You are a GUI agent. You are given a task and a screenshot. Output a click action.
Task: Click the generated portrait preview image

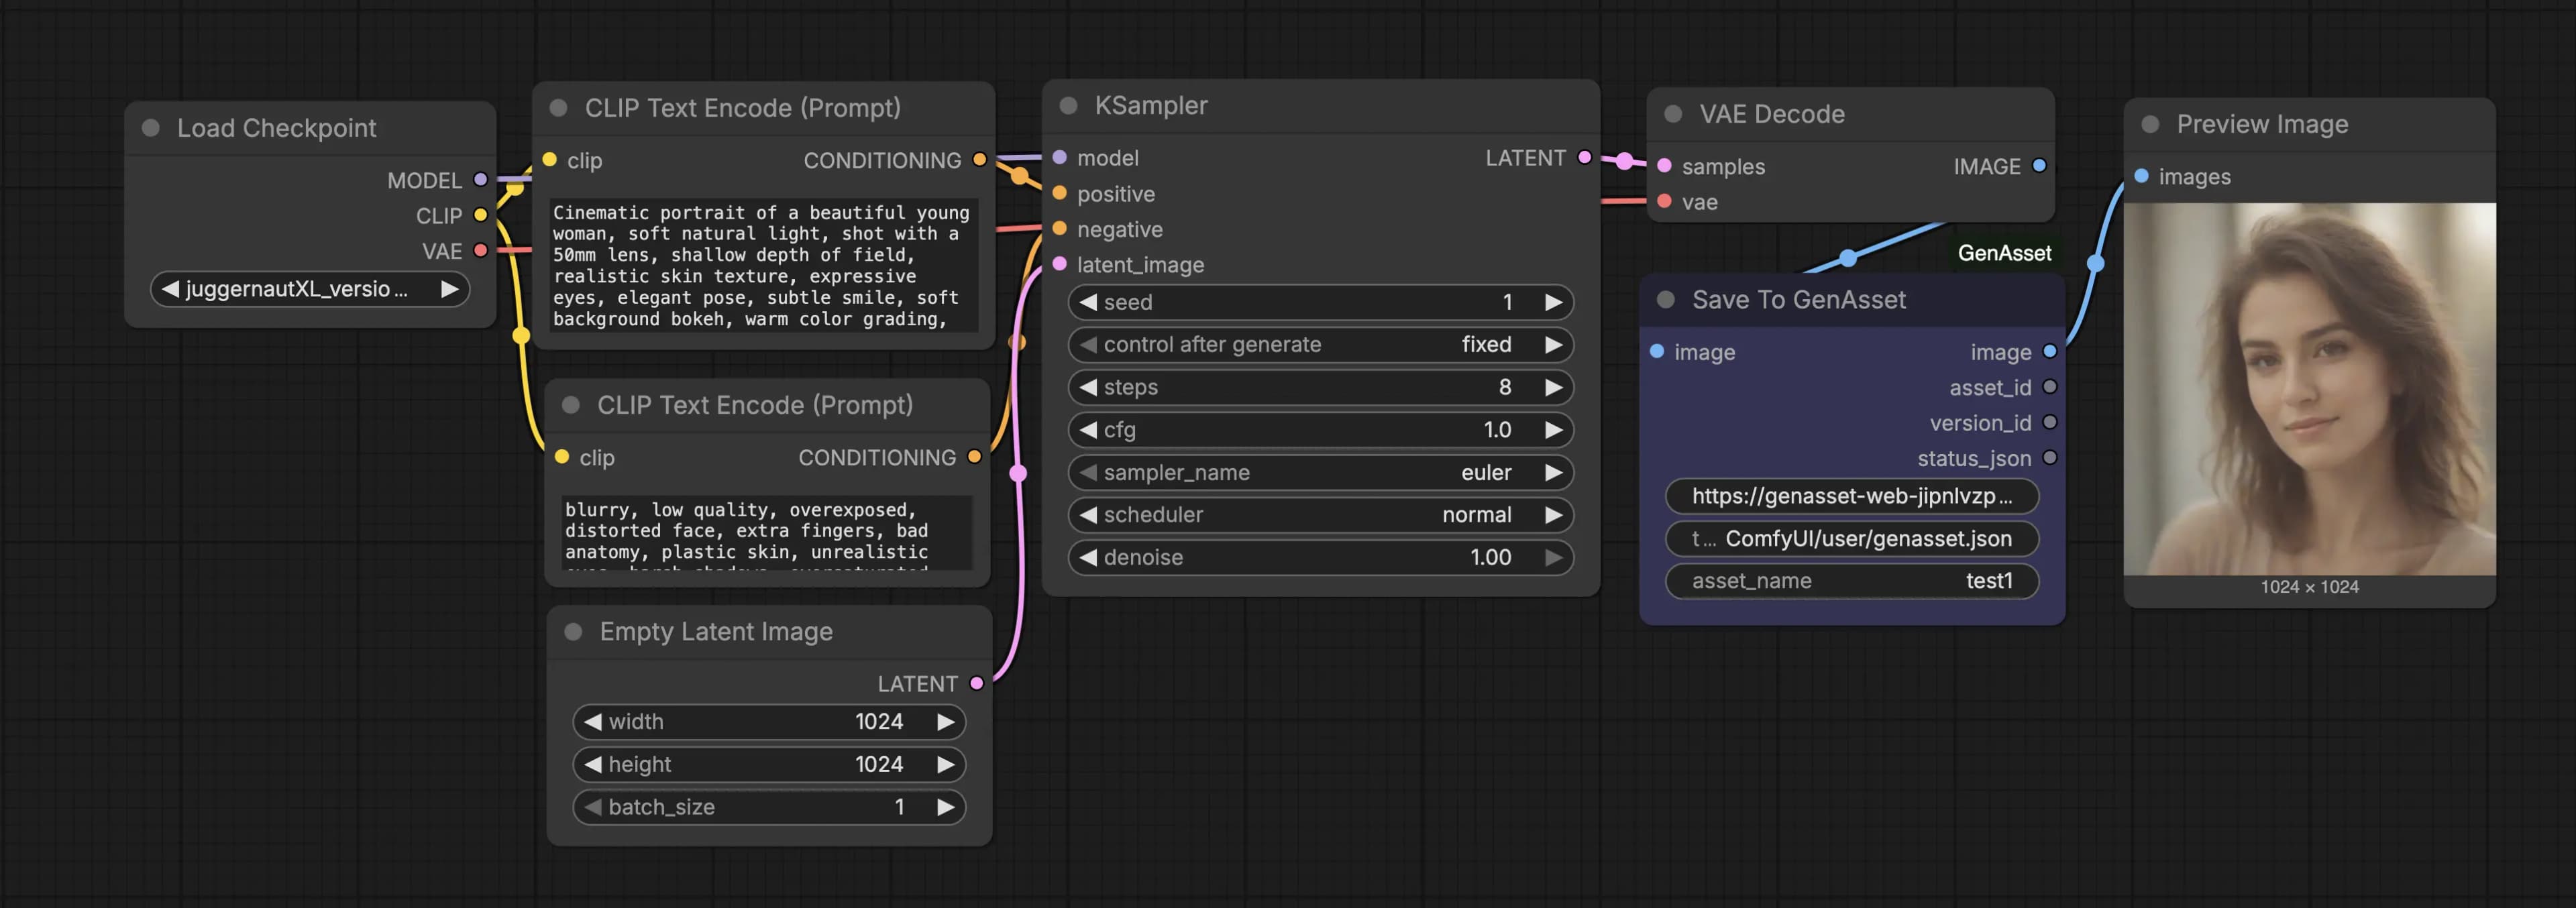pos(2310,389)
